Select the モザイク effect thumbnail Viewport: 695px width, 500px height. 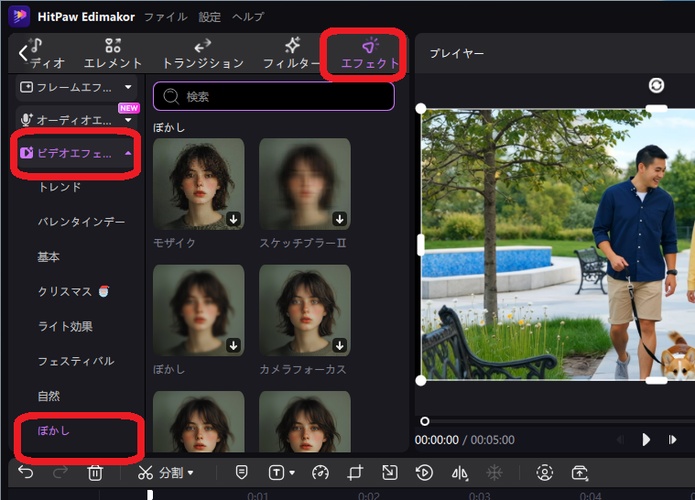(199, 184)
